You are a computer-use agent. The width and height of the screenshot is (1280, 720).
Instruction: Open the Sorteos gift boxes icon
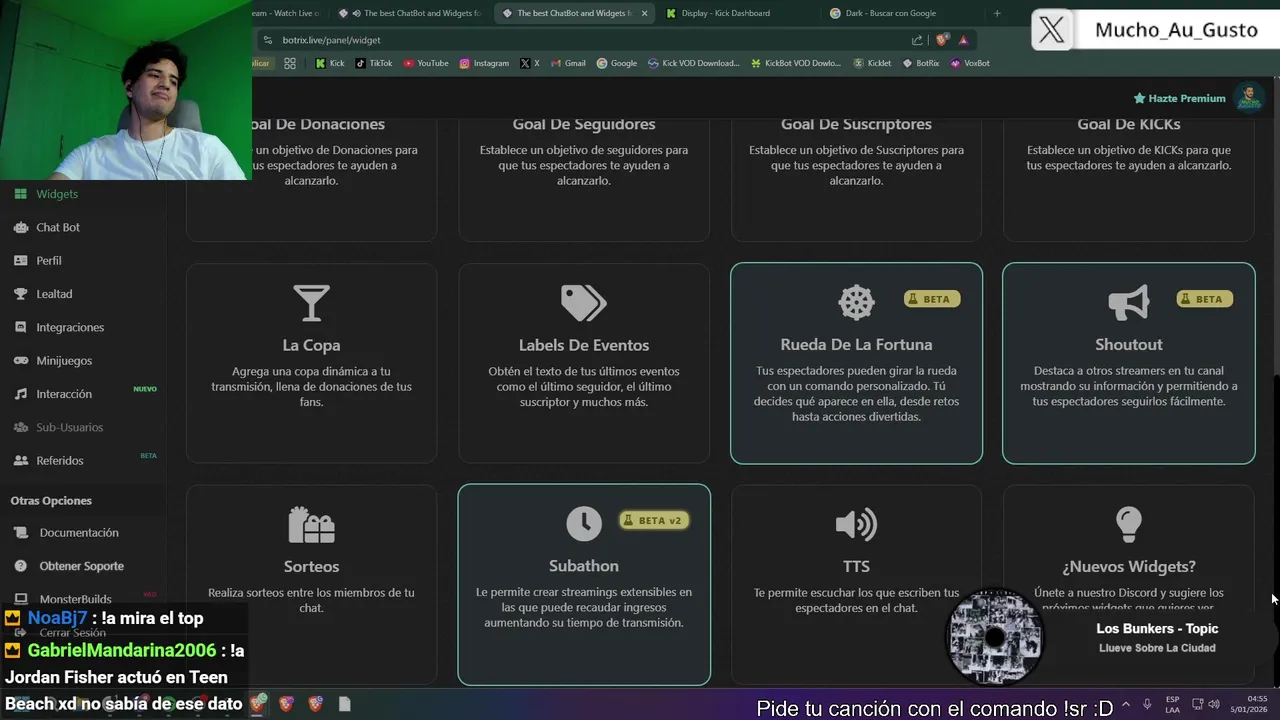coord(311,524)
